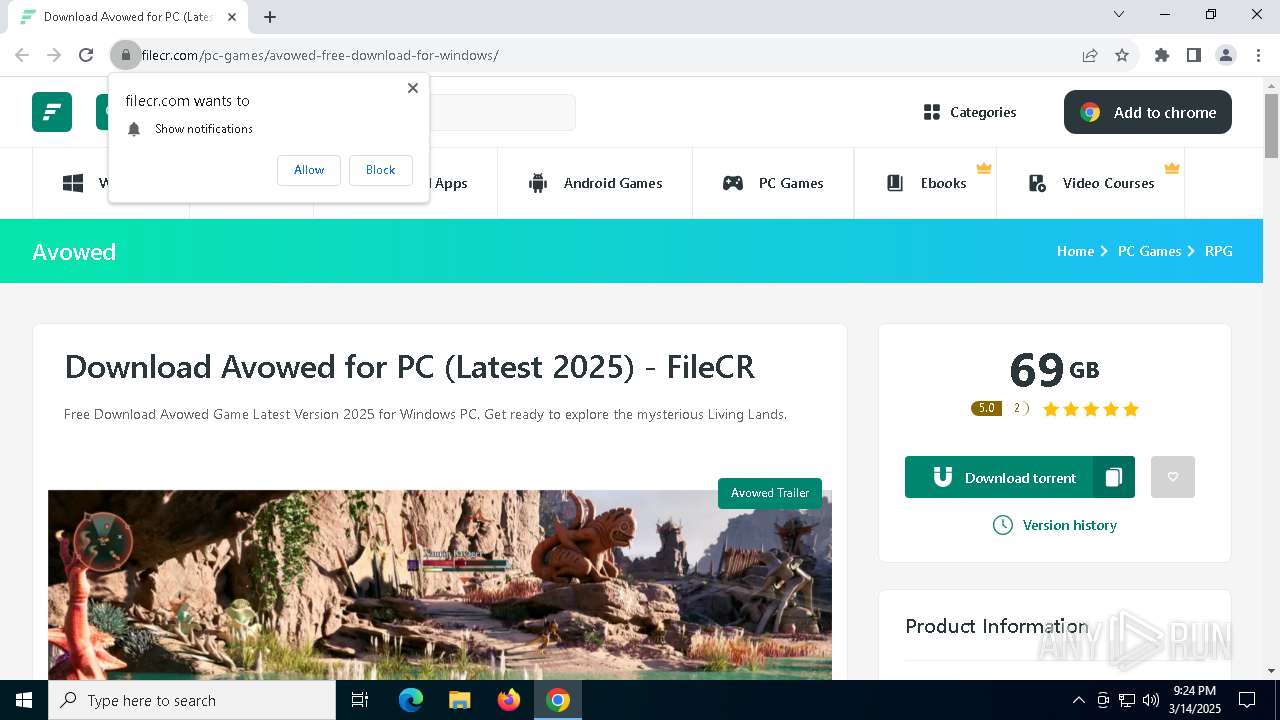Copy torrent link icon
The height and width of the screenshot is (720, 1280).
[x=1114, y=477]
